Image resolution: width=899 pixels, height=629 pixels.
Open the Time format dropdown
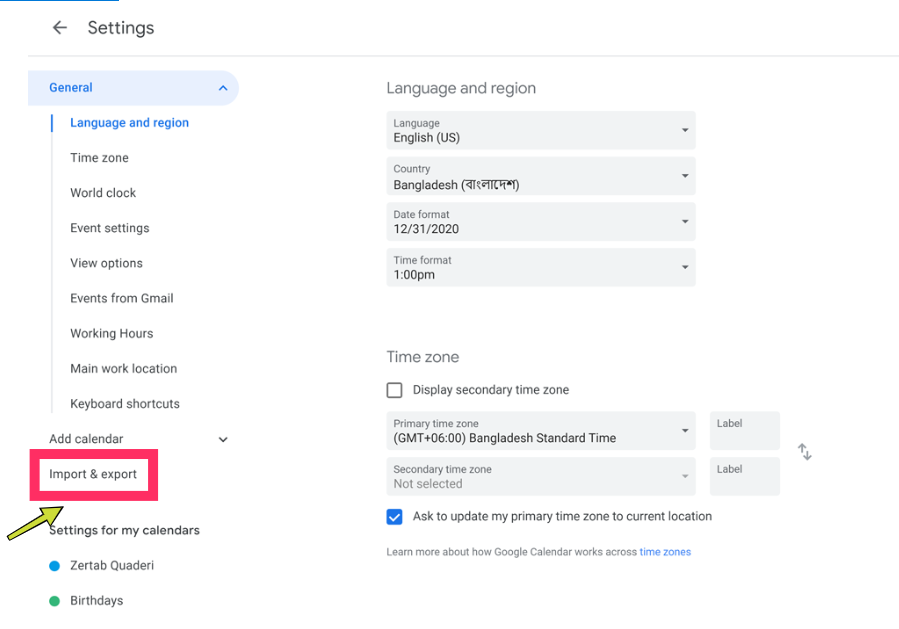coord(541,267)
